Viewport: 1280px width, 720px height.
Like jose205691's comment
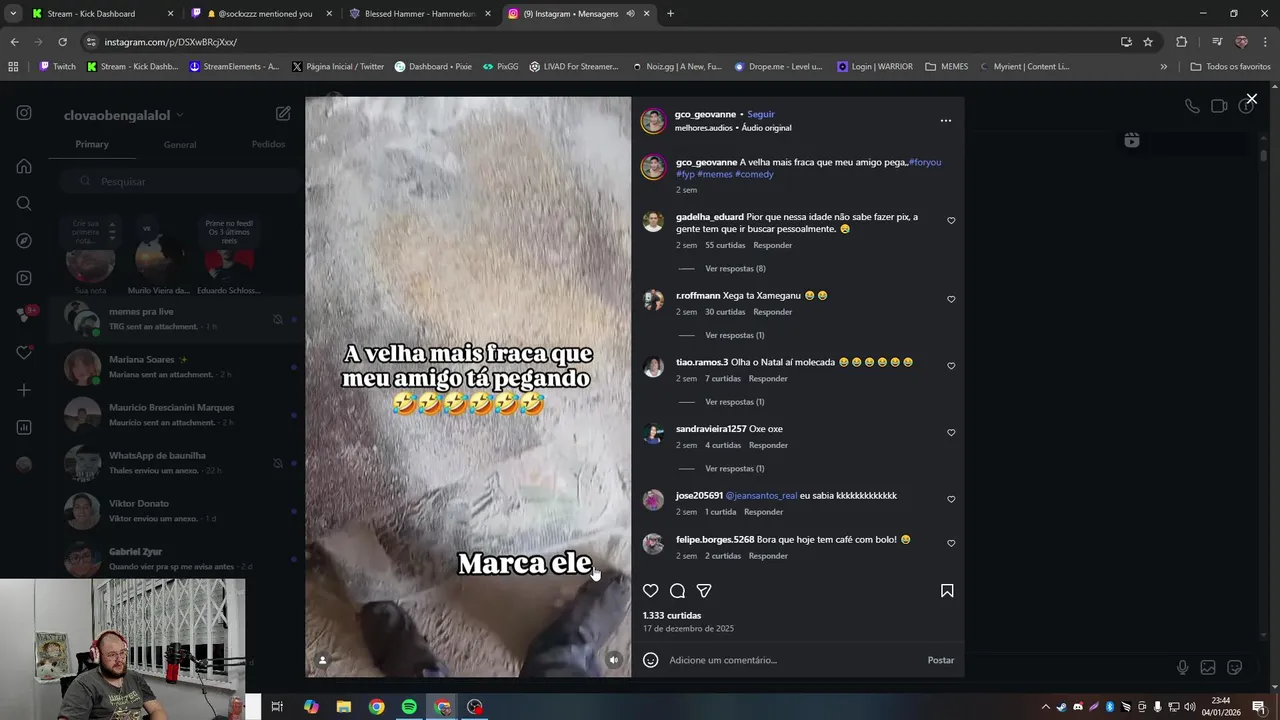pos(951,499)
